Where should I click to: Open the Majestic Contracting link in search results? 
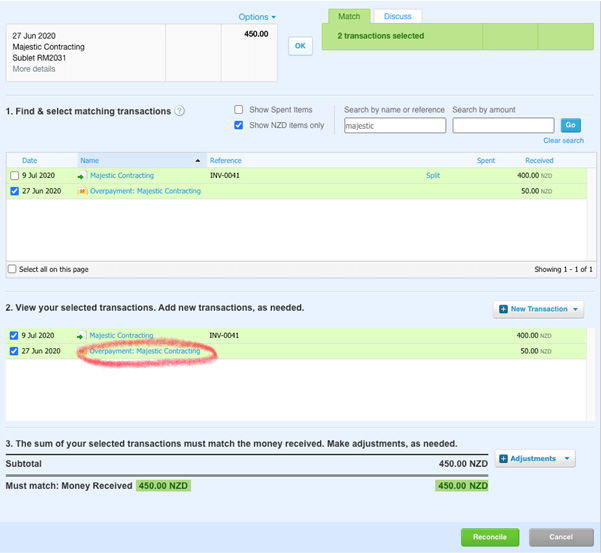click(122, 176)
